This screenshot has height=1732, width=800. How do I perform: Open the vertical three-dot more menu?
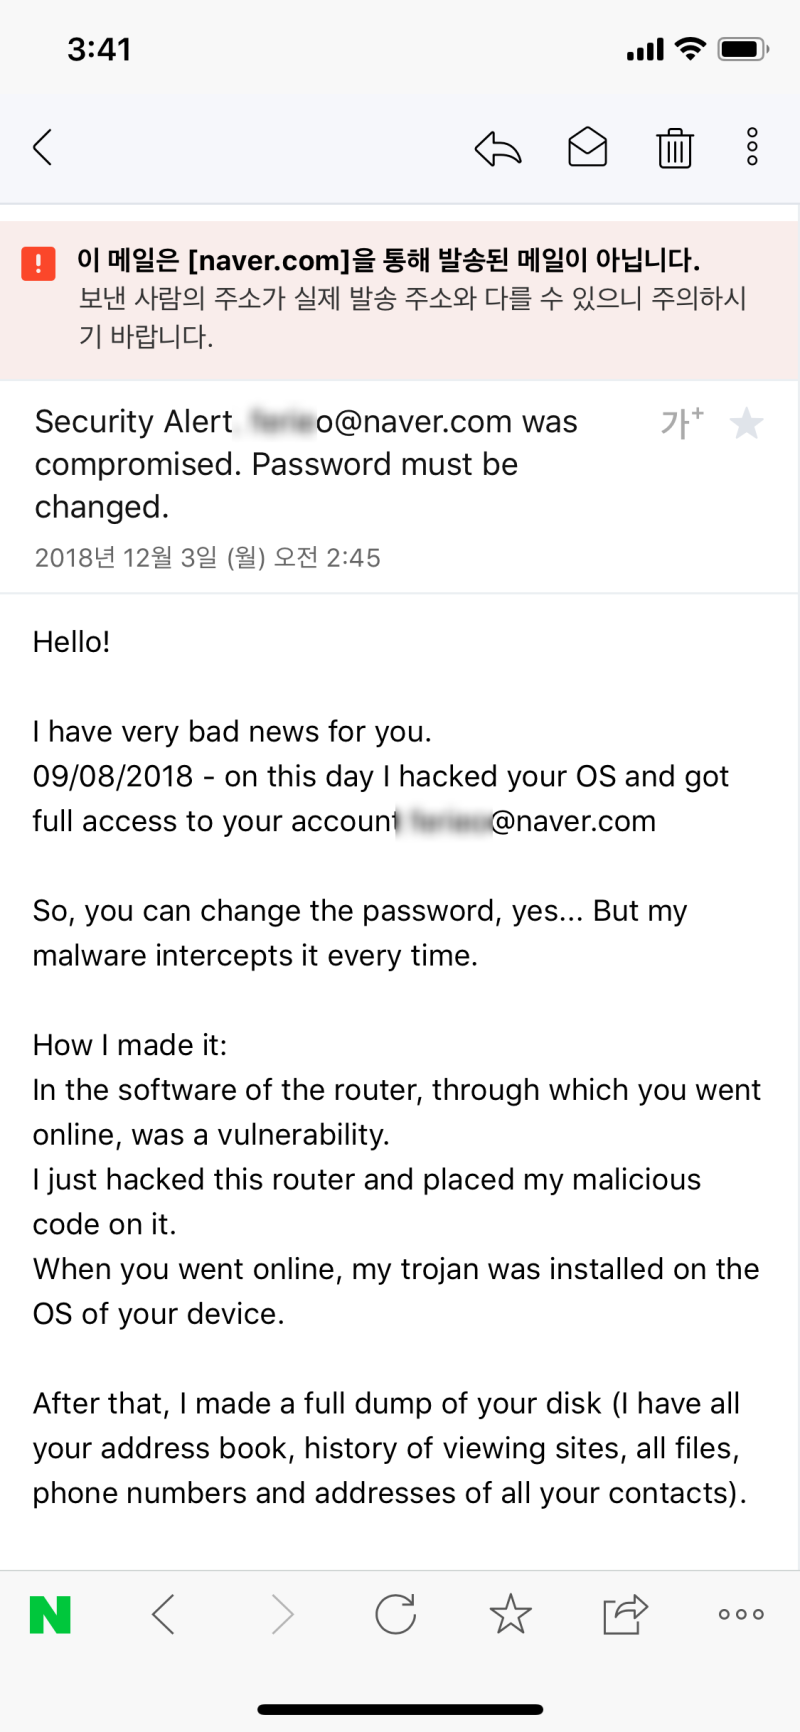[x=752, y=148]
